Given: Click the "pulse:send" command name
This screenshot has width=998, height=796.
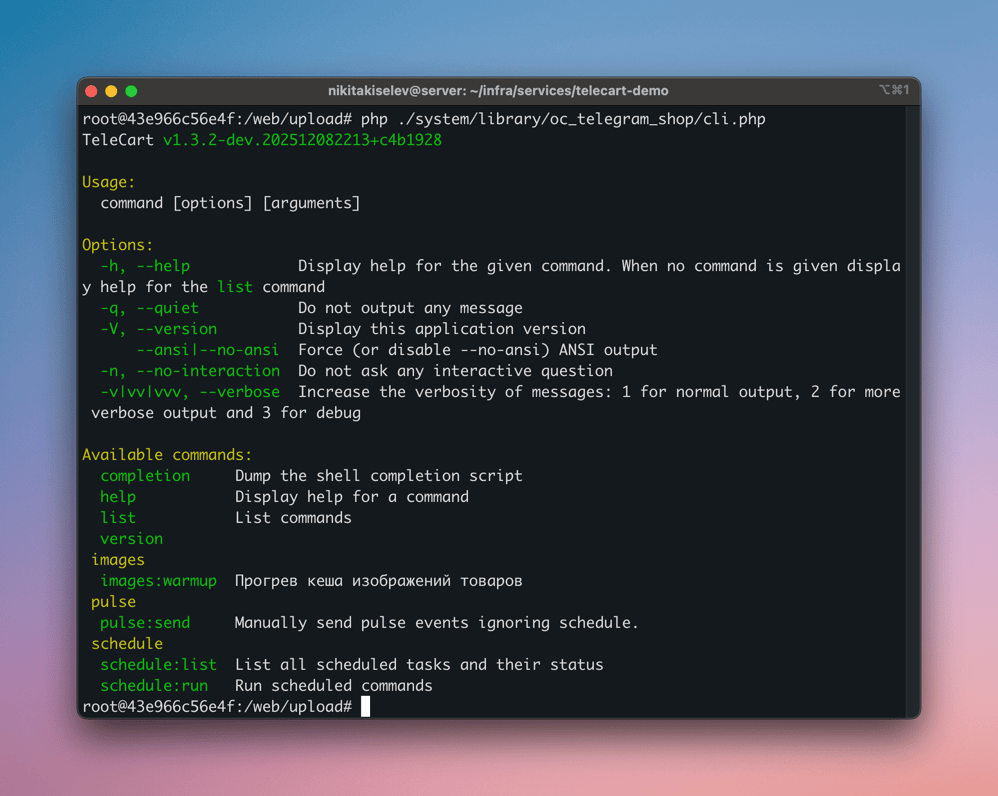Looking at the screenshot, I should tap(145, 623).
